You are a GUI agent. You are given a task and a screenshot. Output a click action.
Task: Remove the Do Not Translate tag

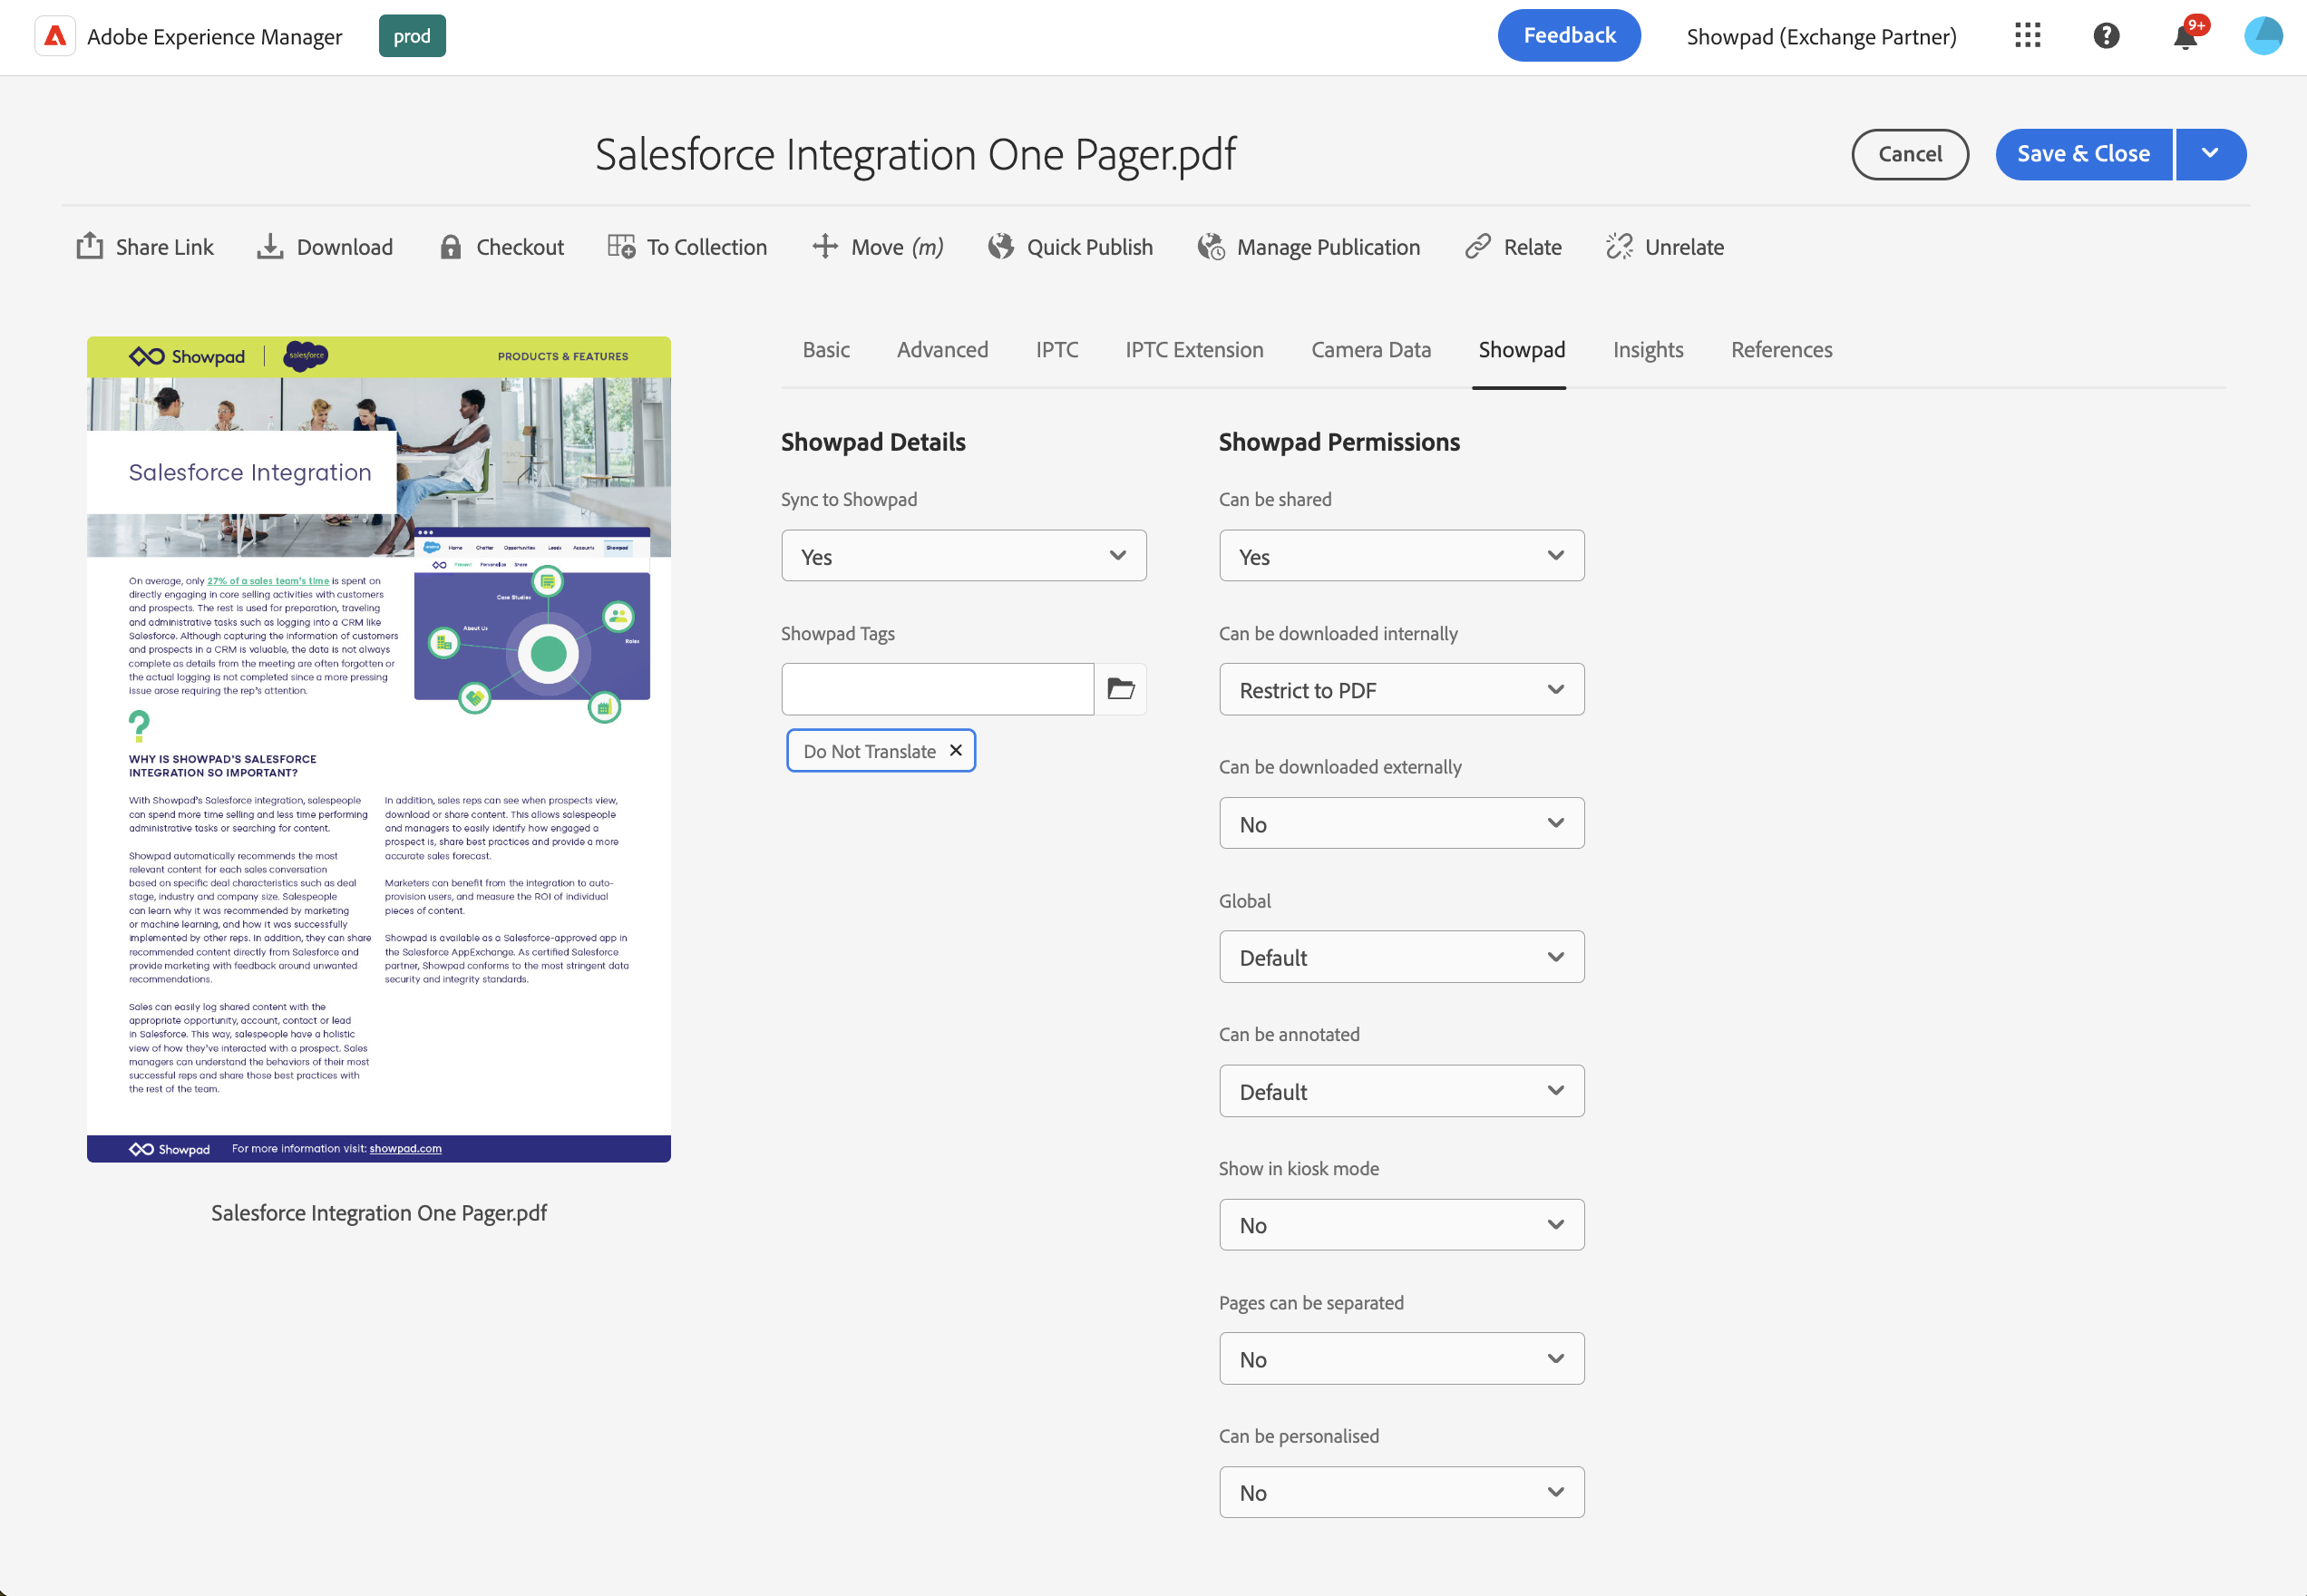click(956, 750)
